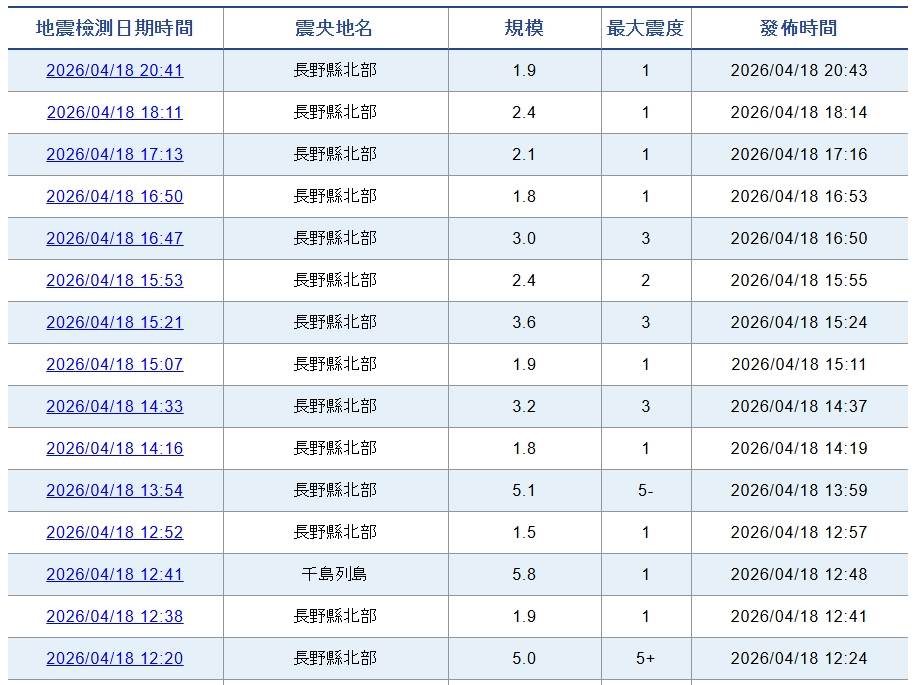This screenshot has width=915, height=685.
Task: Click the 震央地名 column header
Action: [335, 28]
